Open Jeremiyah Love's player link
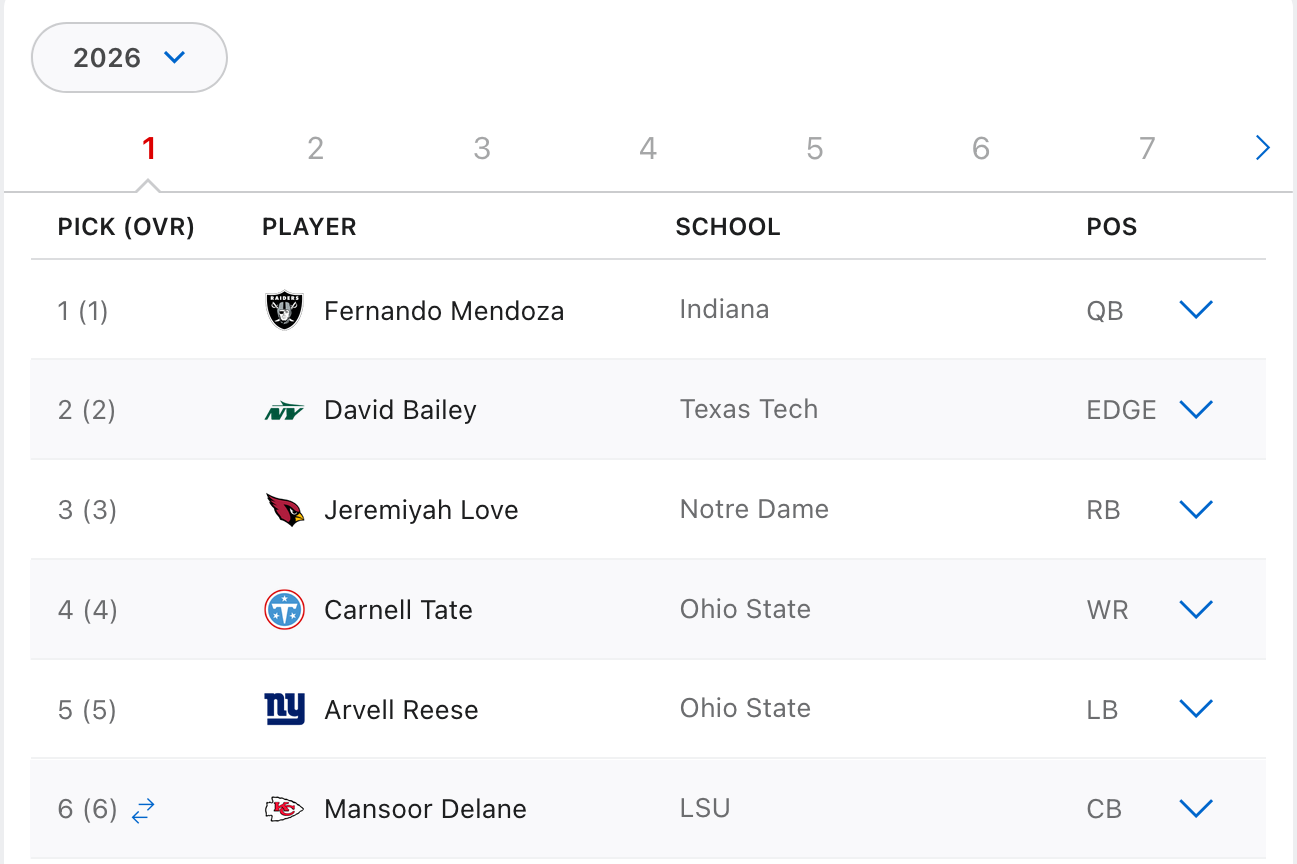The image size is (1297, 864). click(x=421, y=510)
